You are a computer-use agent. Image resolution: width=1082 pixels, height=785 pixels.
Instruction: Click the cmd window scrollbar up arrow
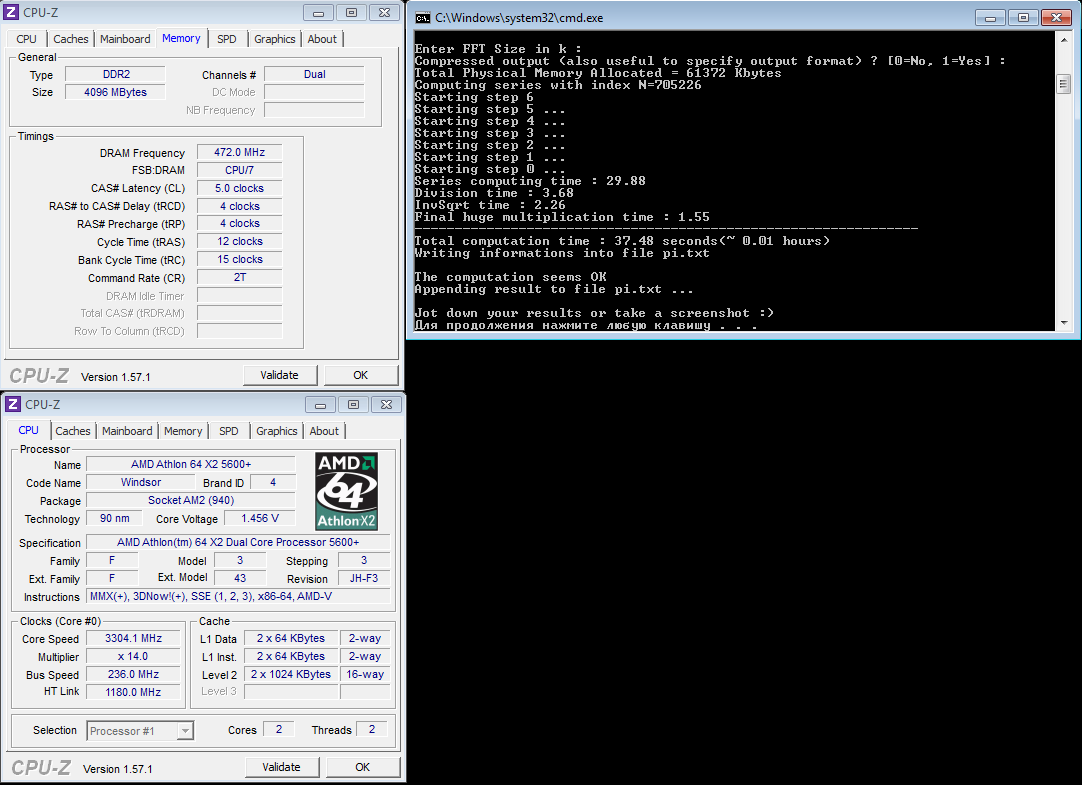tap(1063, 40)
